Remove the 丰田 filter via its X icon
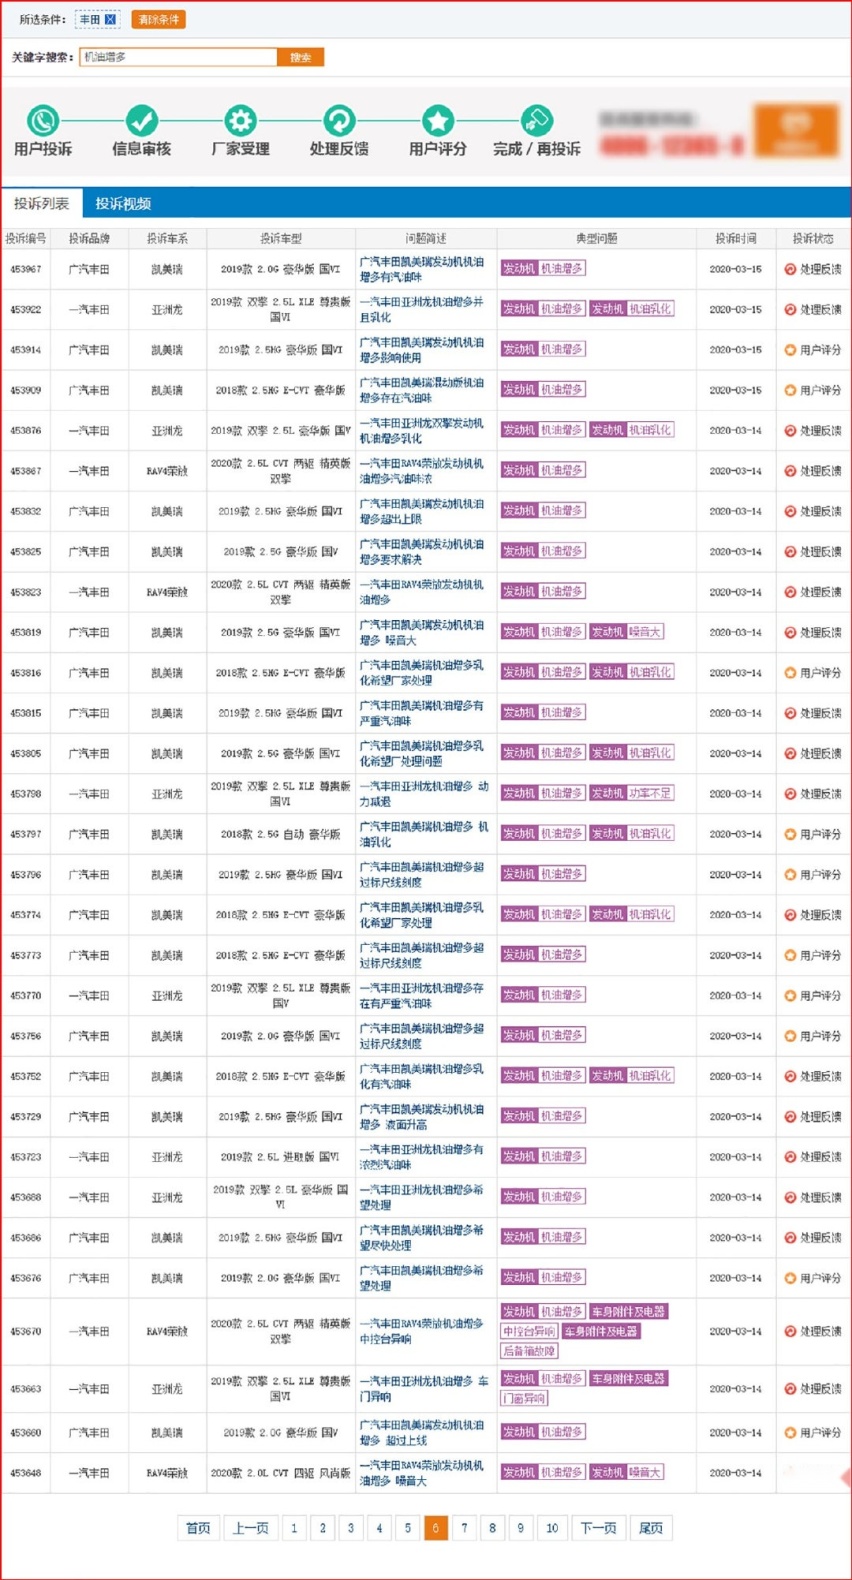 point(110,19)
